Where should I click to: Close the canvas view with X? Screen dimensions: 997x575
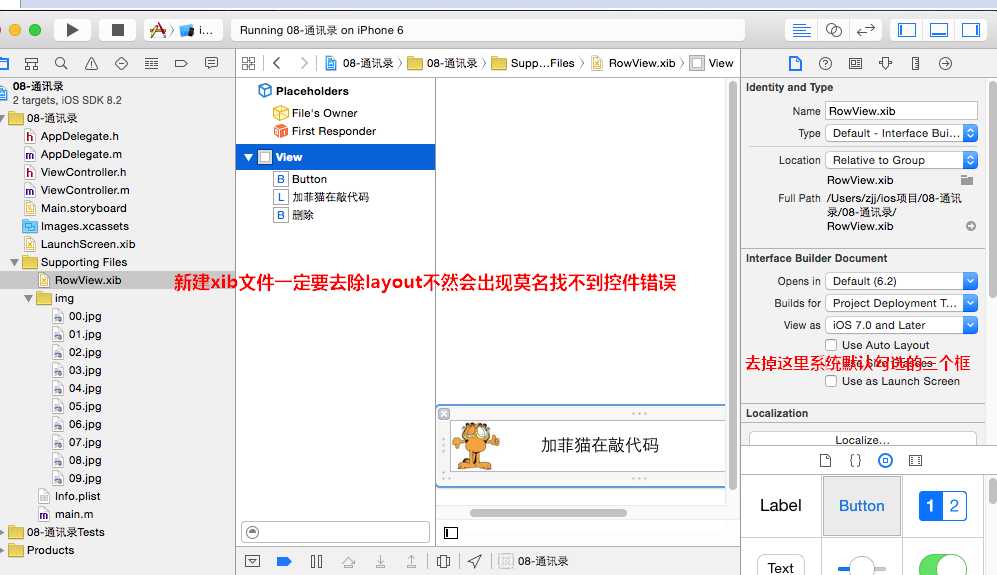[x=444, y=414]
